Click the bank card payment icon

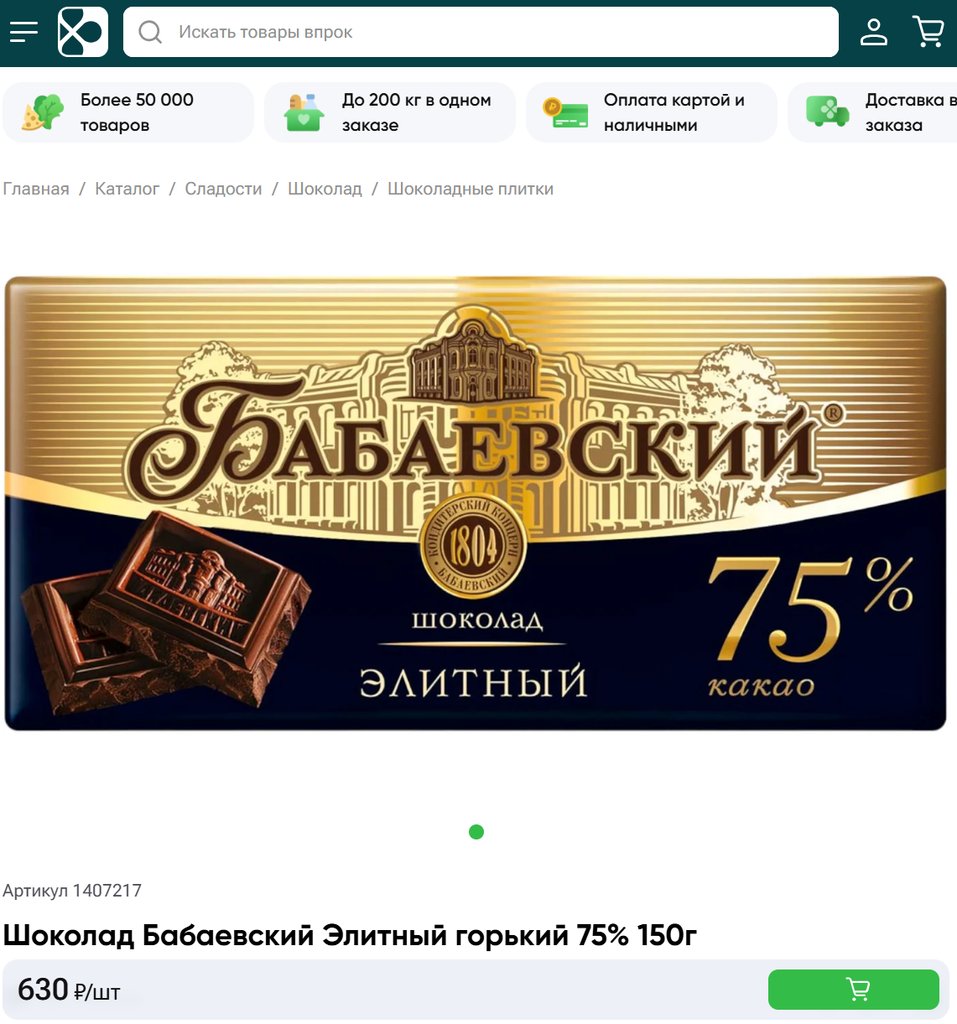[566, 112]
